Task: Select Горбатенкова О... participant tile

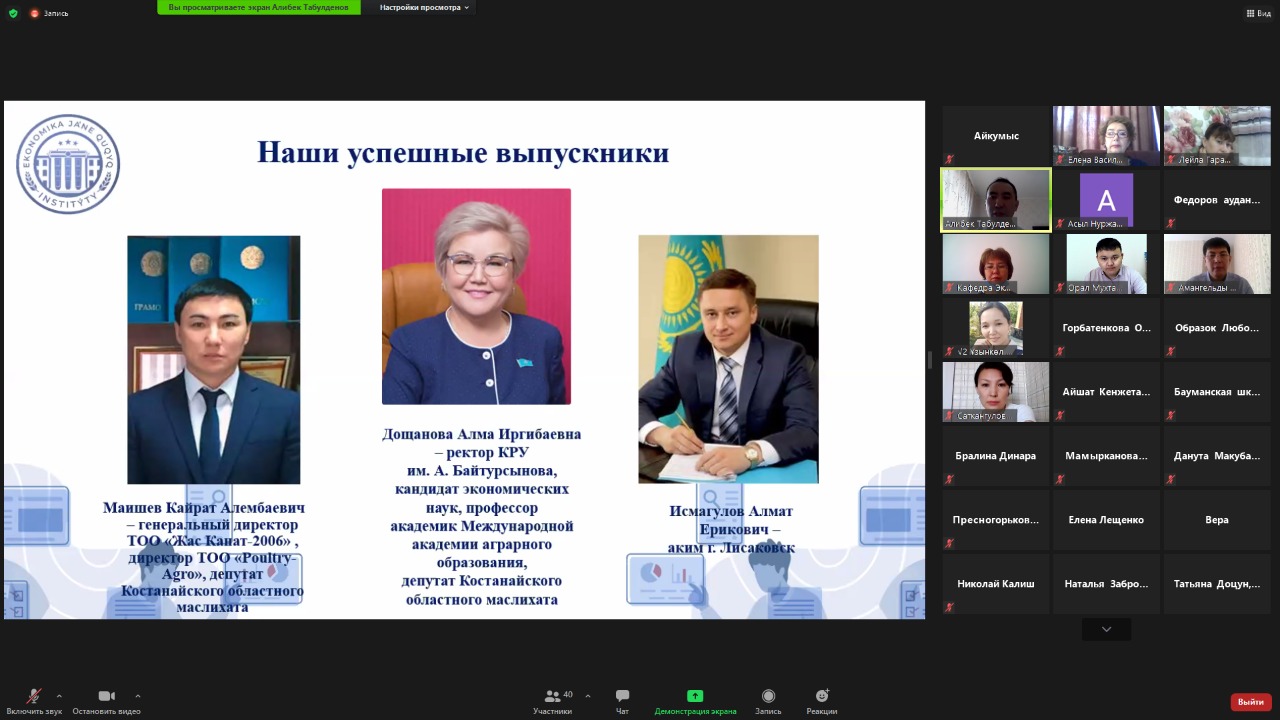Action: 1106,328
